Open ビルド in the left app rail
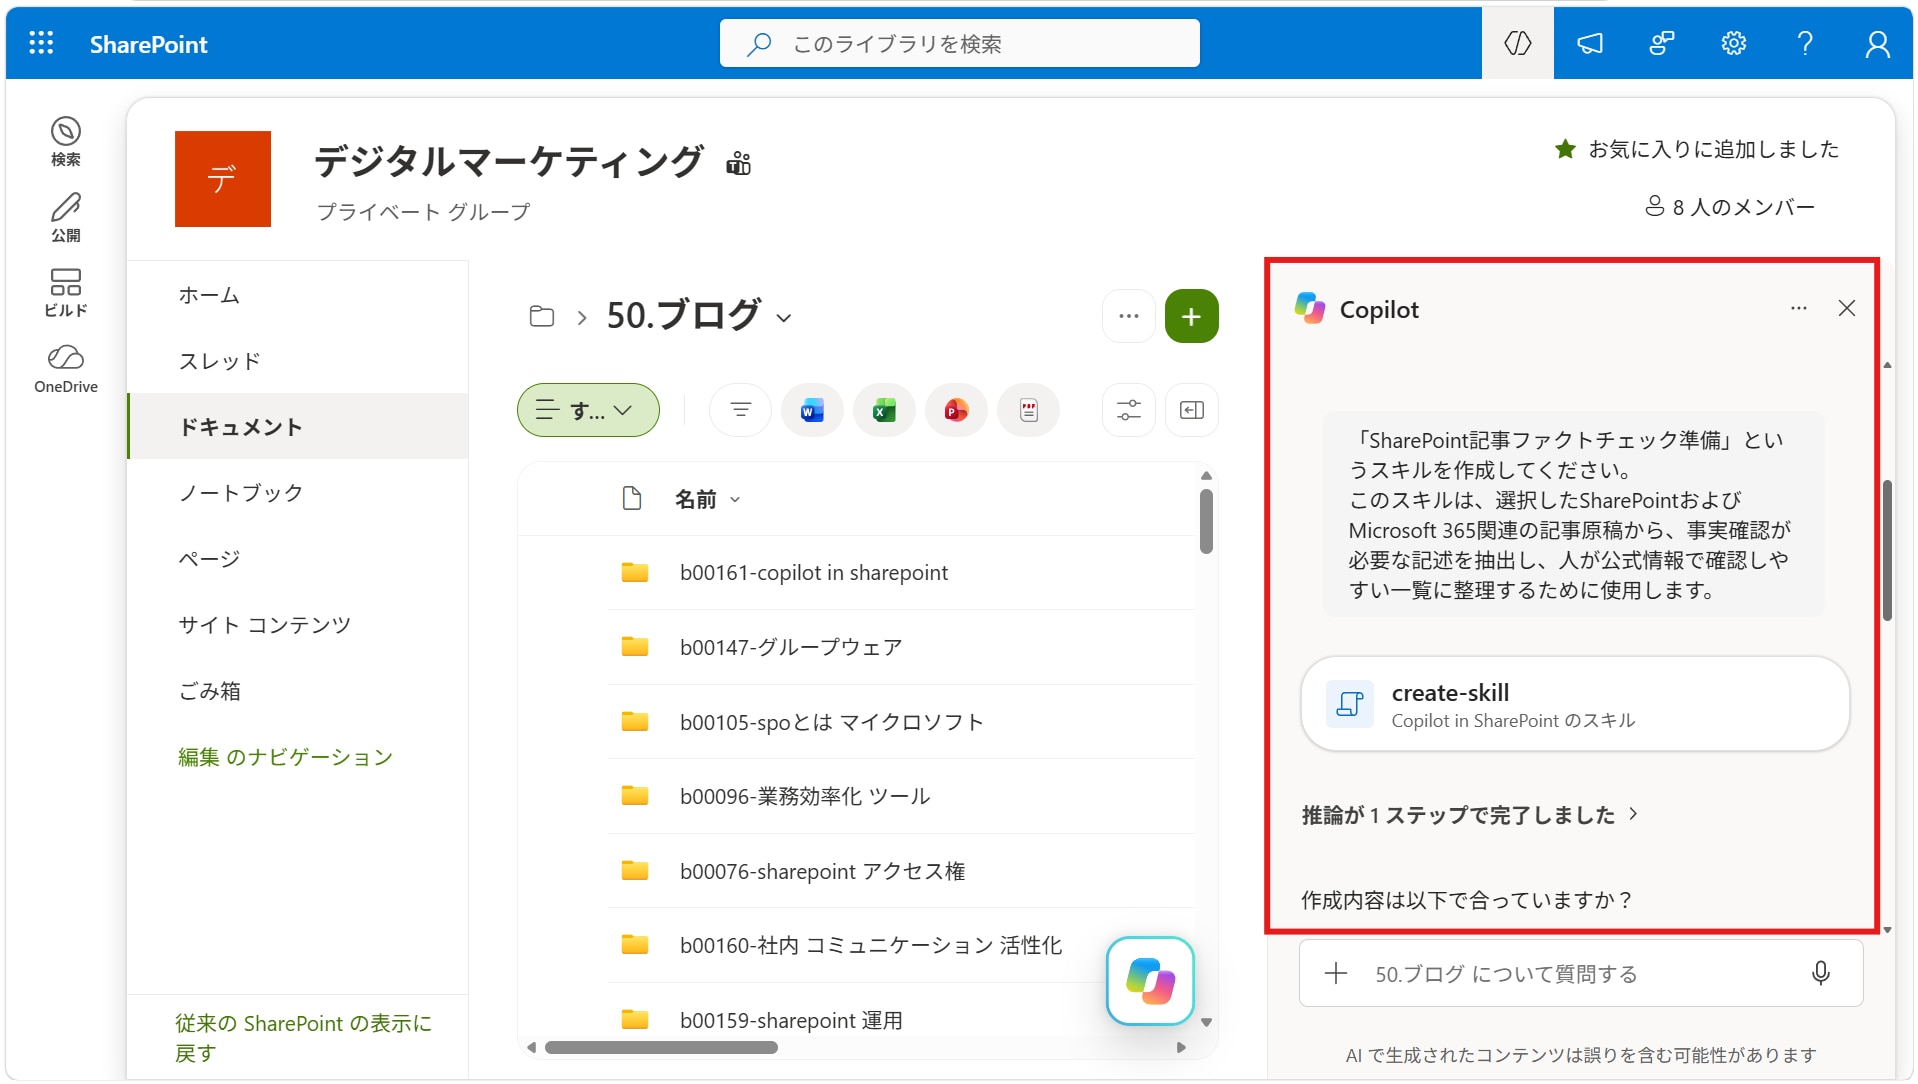1918x1084 pixels. coord(66,292)
